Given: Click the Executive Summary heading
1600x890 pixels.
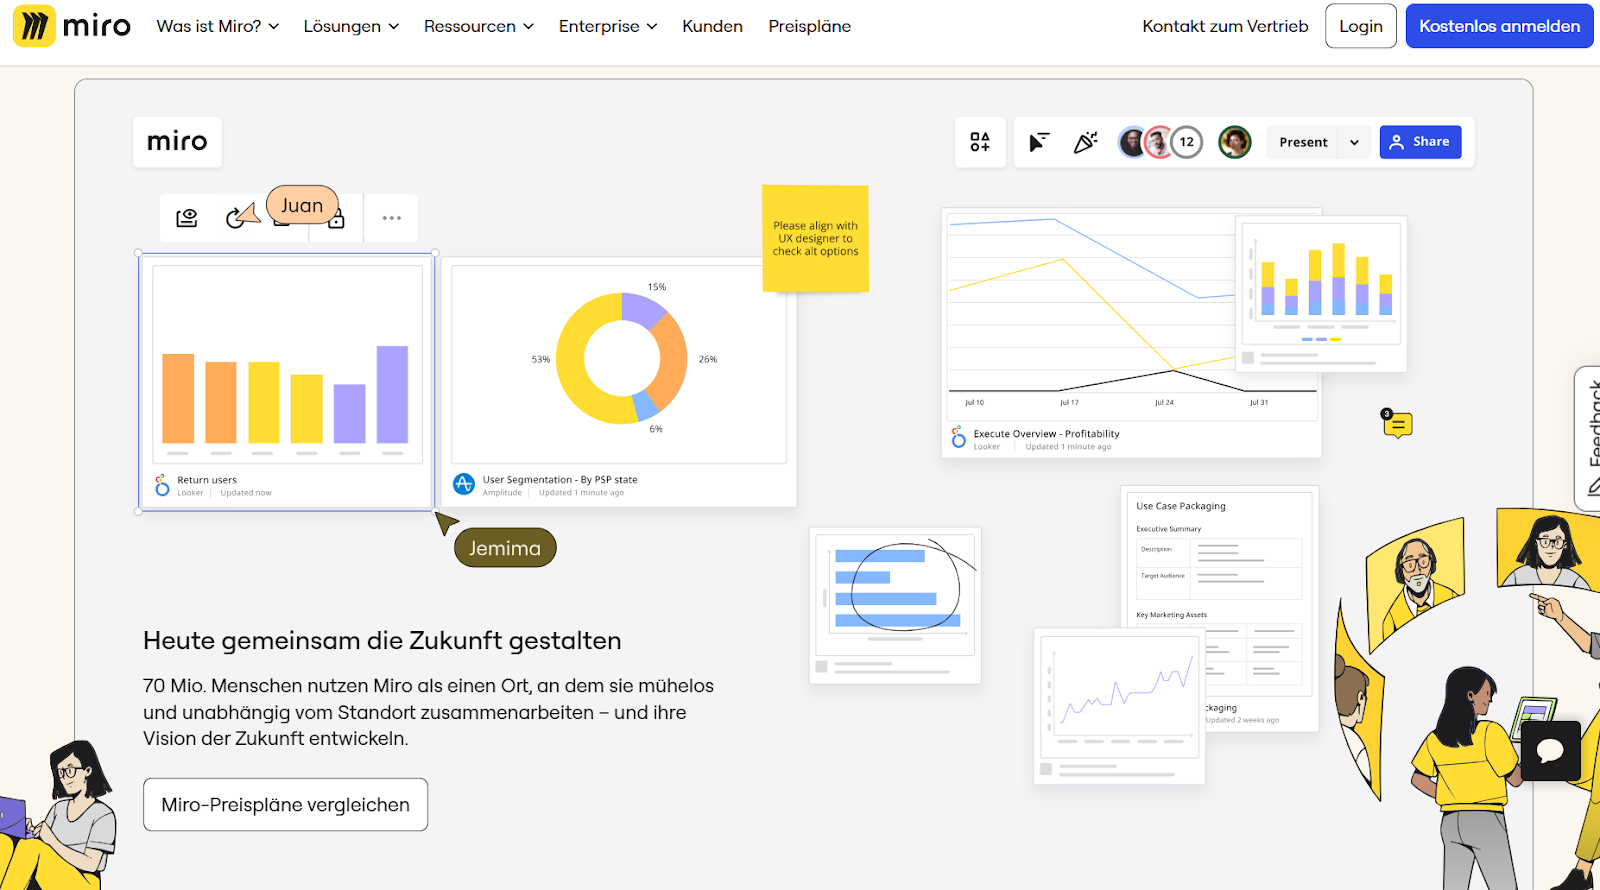Looking at the screenshot, I should click(x=1169, y=529).
